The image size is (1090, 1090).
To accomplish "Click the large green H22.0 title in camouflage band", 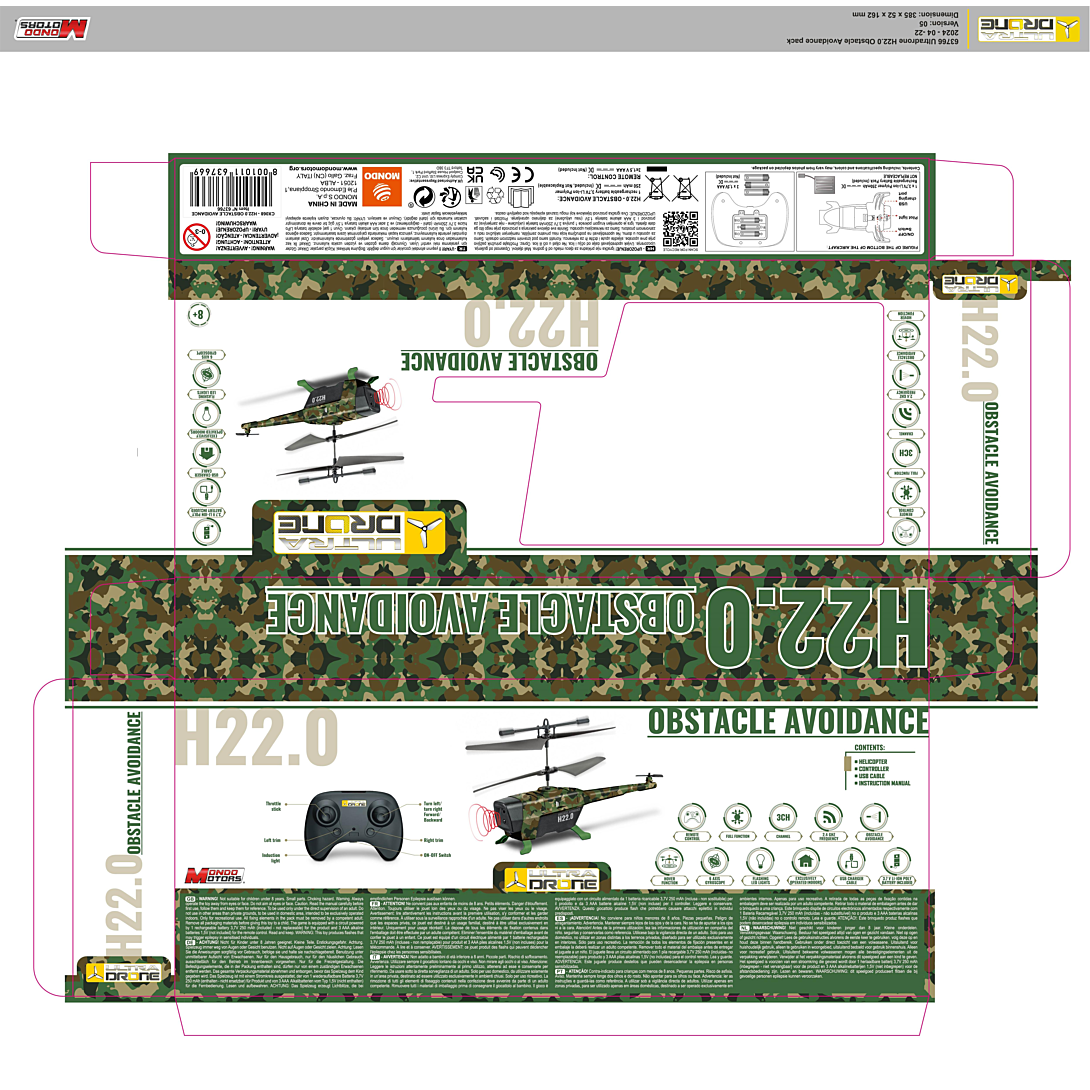I will (816, 628).
